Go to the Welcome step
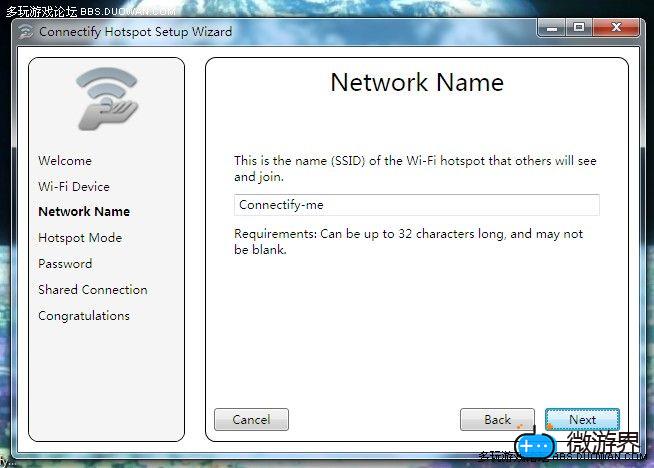Image resolution: width=654 pixels, height=468 pixels. click(x=65, y=161)
